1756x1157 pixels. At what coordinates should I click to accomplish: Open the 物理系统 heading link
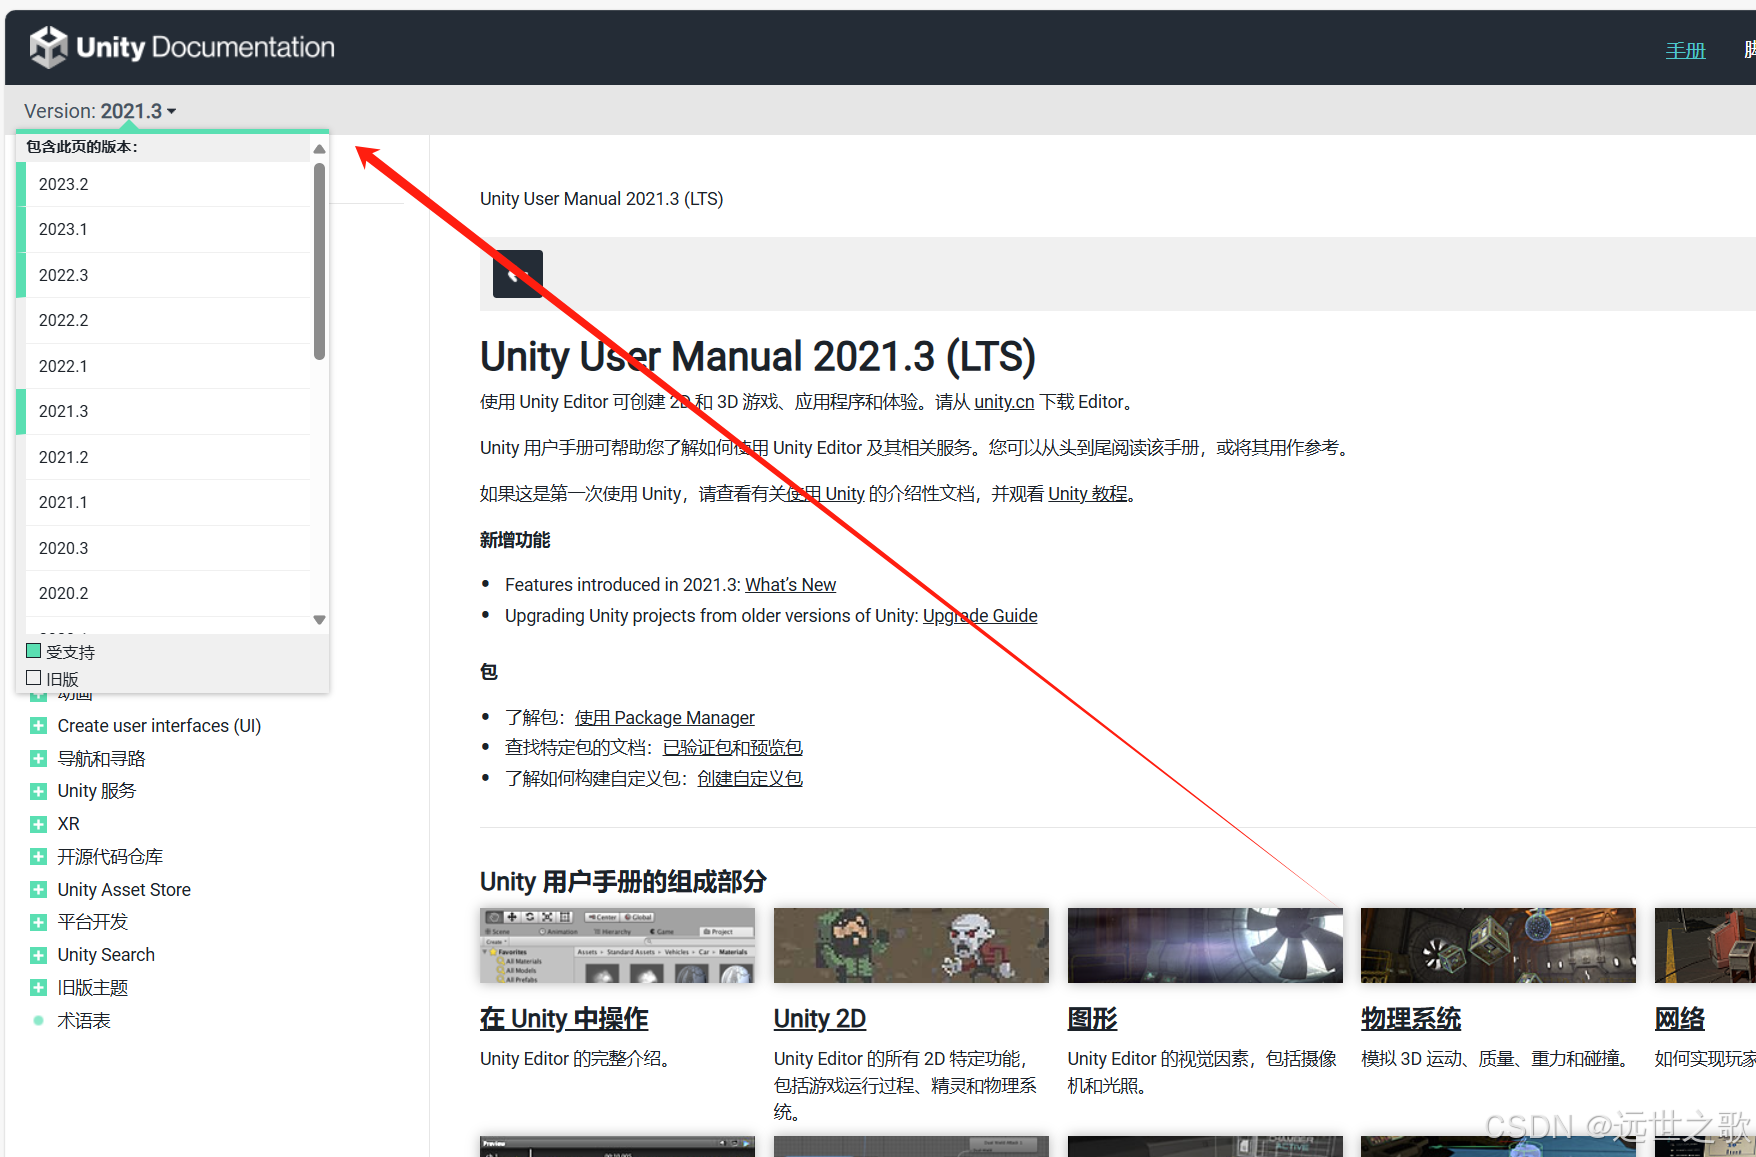point(1411,1019)
